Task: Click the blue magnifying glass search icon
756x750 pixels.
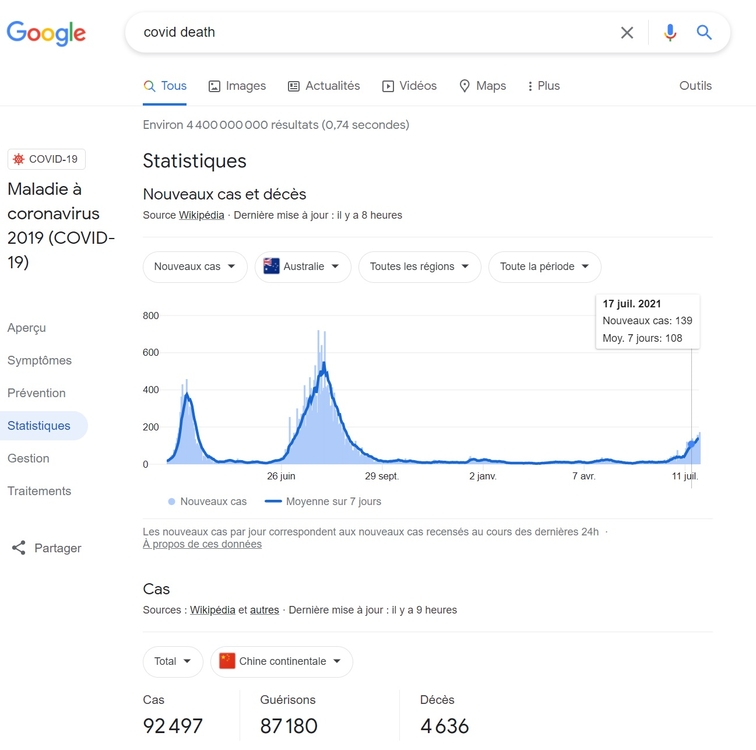Action: (704, 32)
